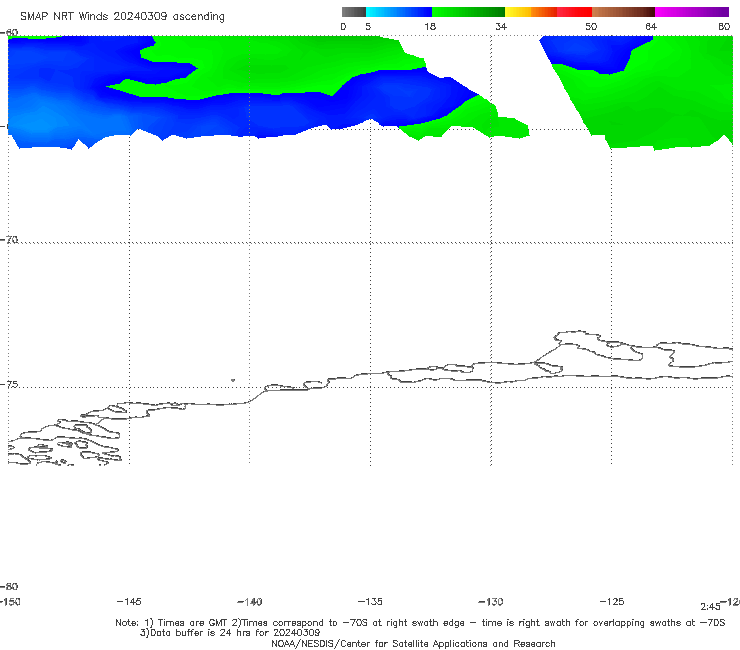
Task: Pick the green segment of the color bar
Action: coord(468,12)
